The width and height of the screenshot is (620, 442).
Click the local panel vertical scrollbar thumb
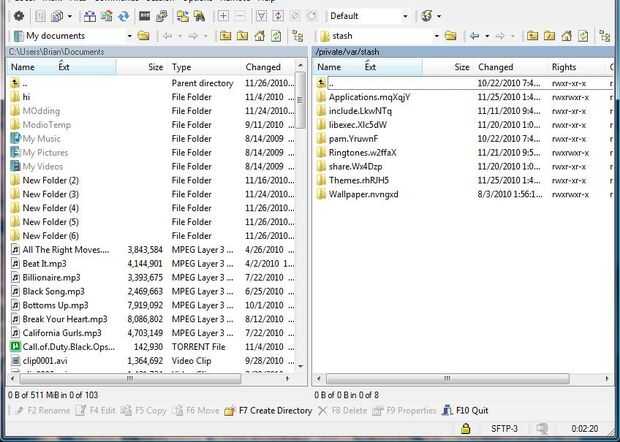coord(300,100)
